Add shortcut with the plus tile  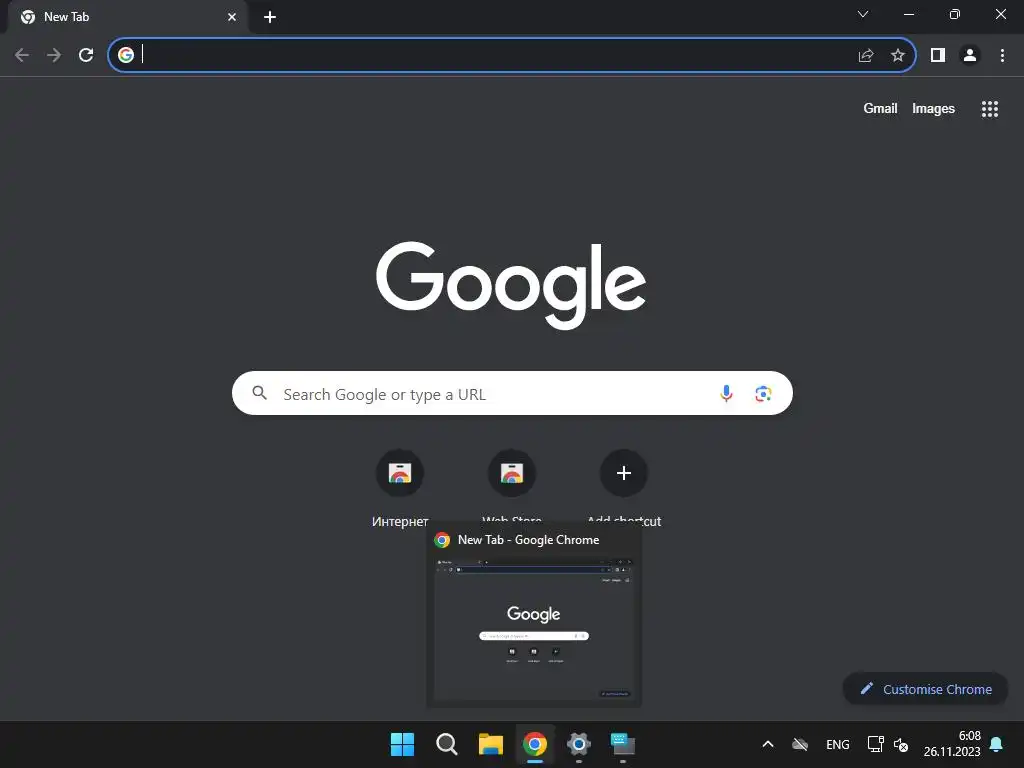(624, 473)
